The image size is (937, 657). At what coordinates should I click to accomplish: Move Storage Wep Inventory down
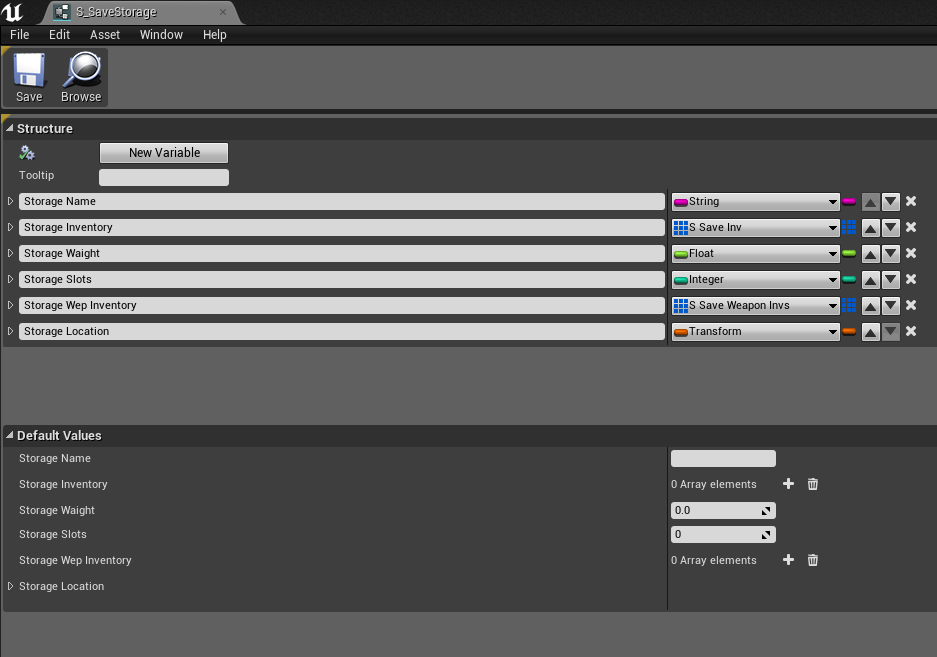(x=891, y=305)
